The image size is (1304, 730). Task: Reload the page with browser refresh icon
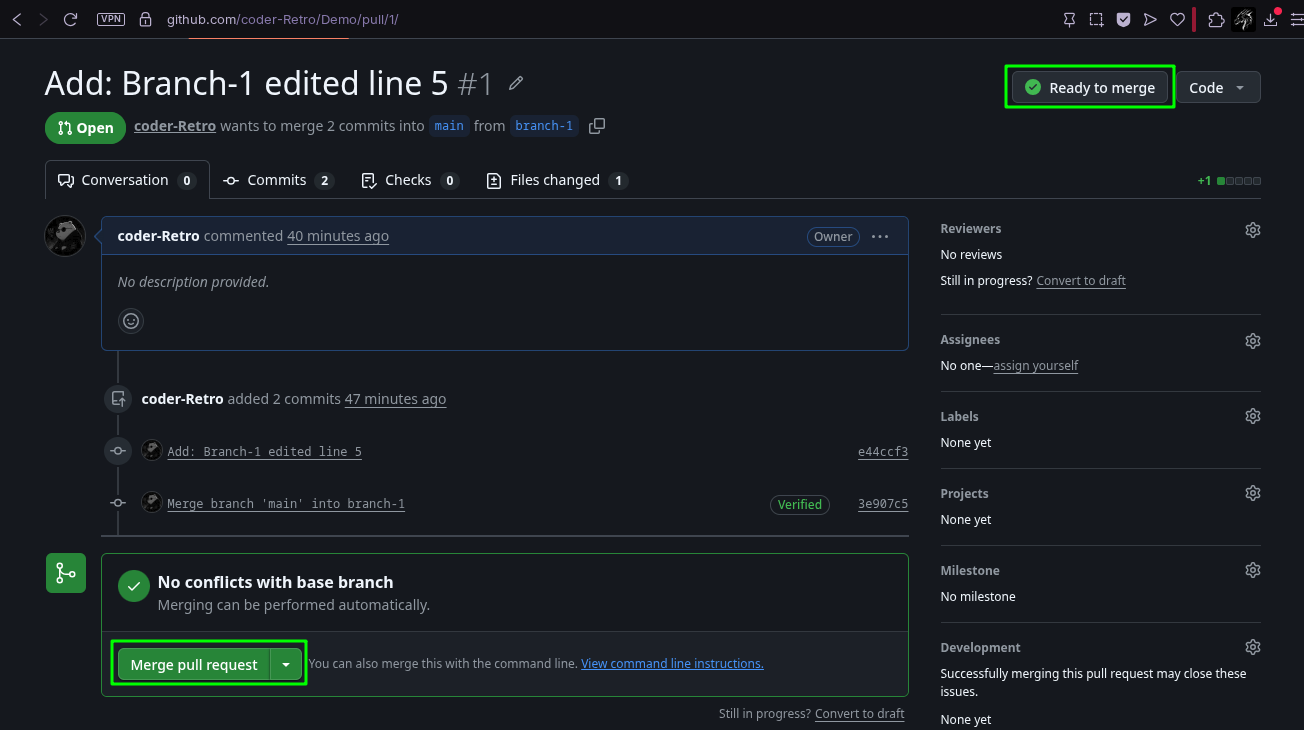(x=70, y=19)
